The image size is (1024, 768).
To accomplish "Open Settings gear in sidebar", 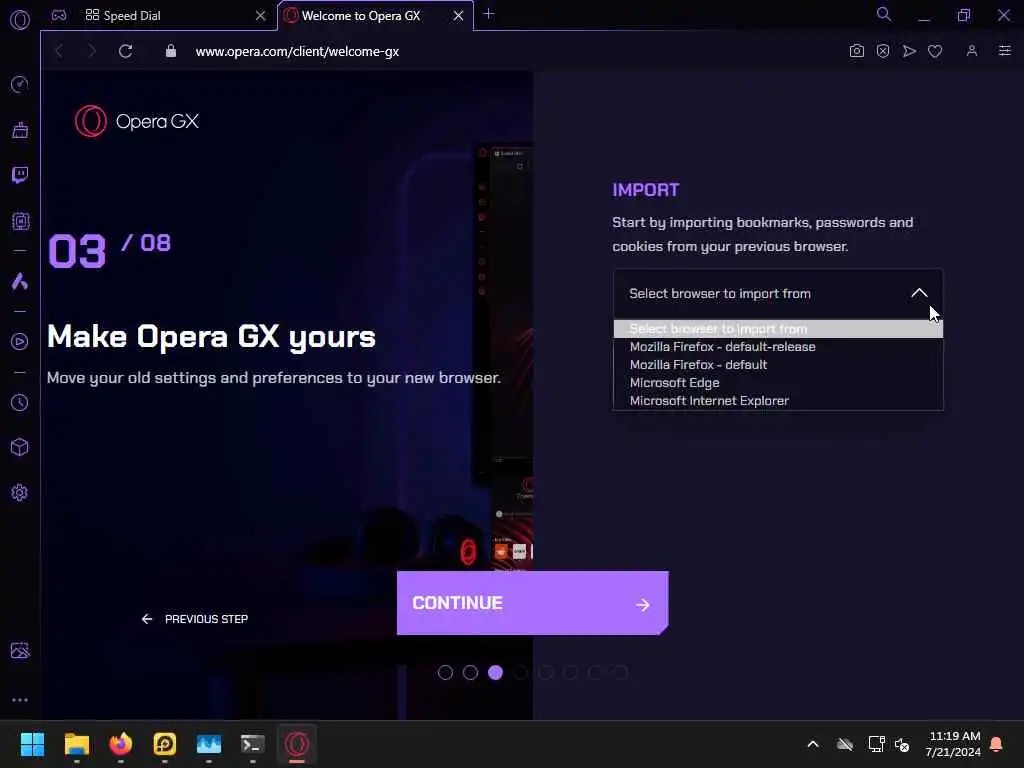I will pyautogui.click(x=20, y=492).
